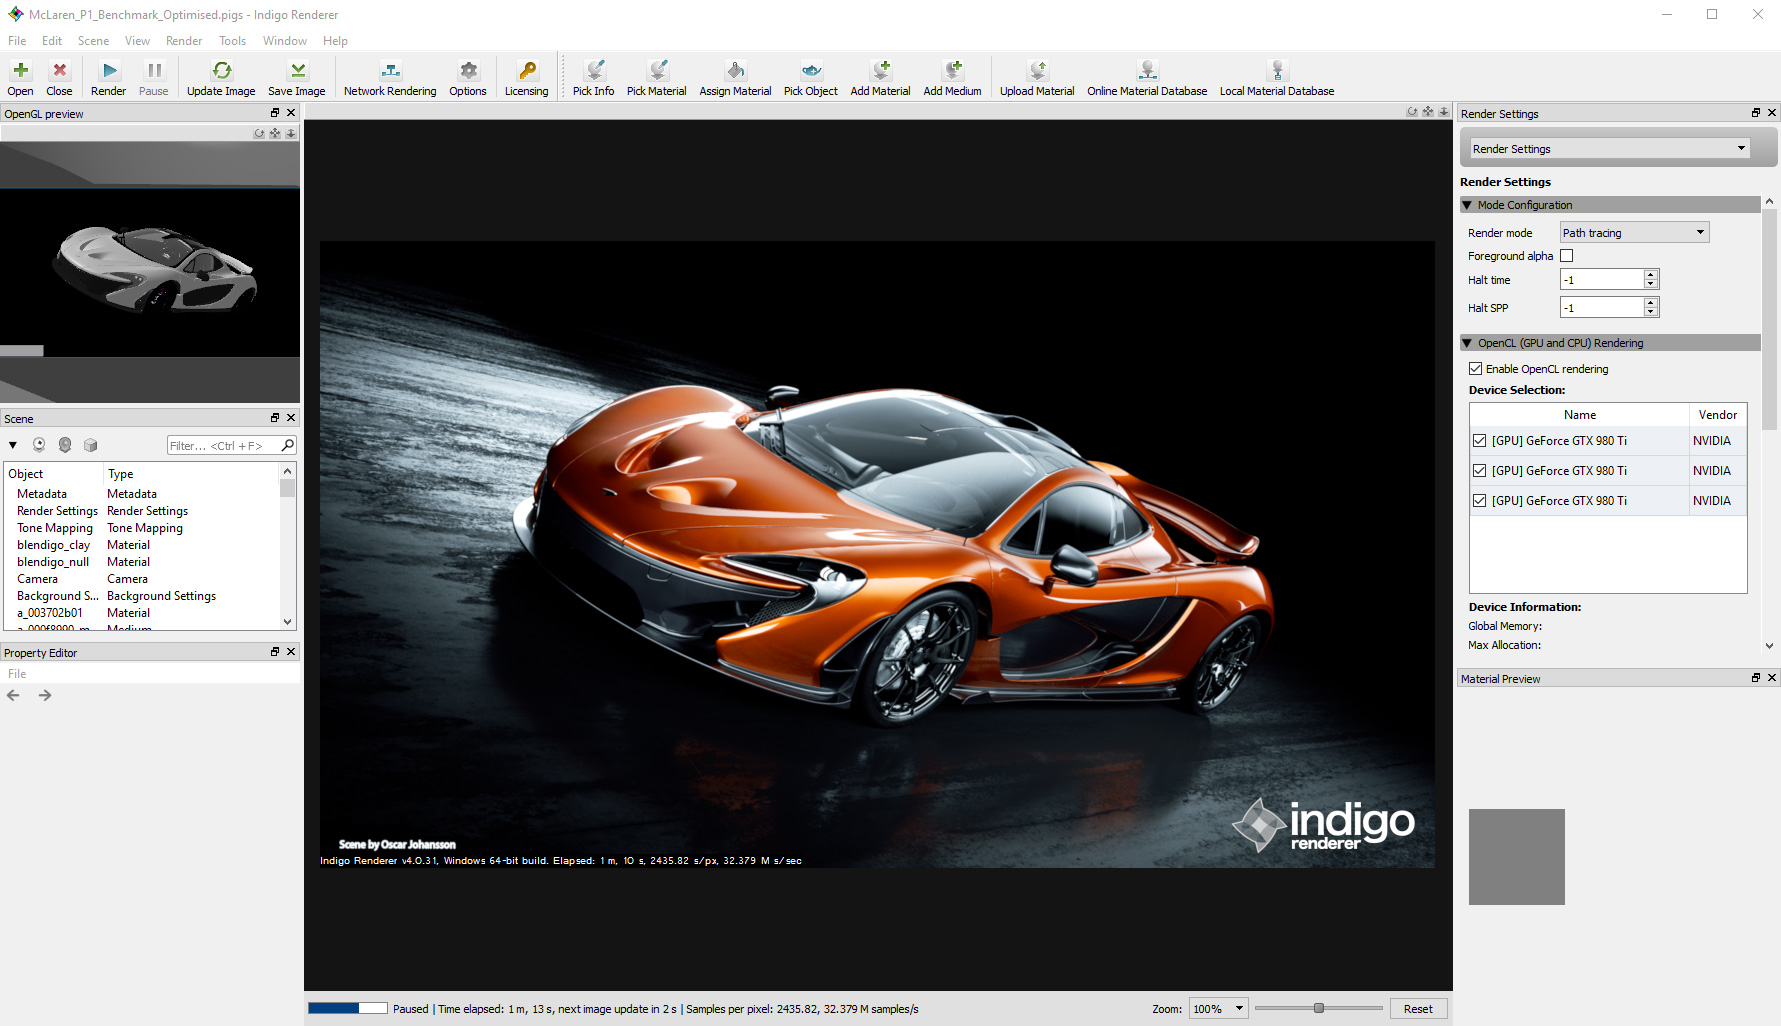Open the Render mode Path tracing dropdown
This screenshot has height=1026, width=1781.
1635,233
